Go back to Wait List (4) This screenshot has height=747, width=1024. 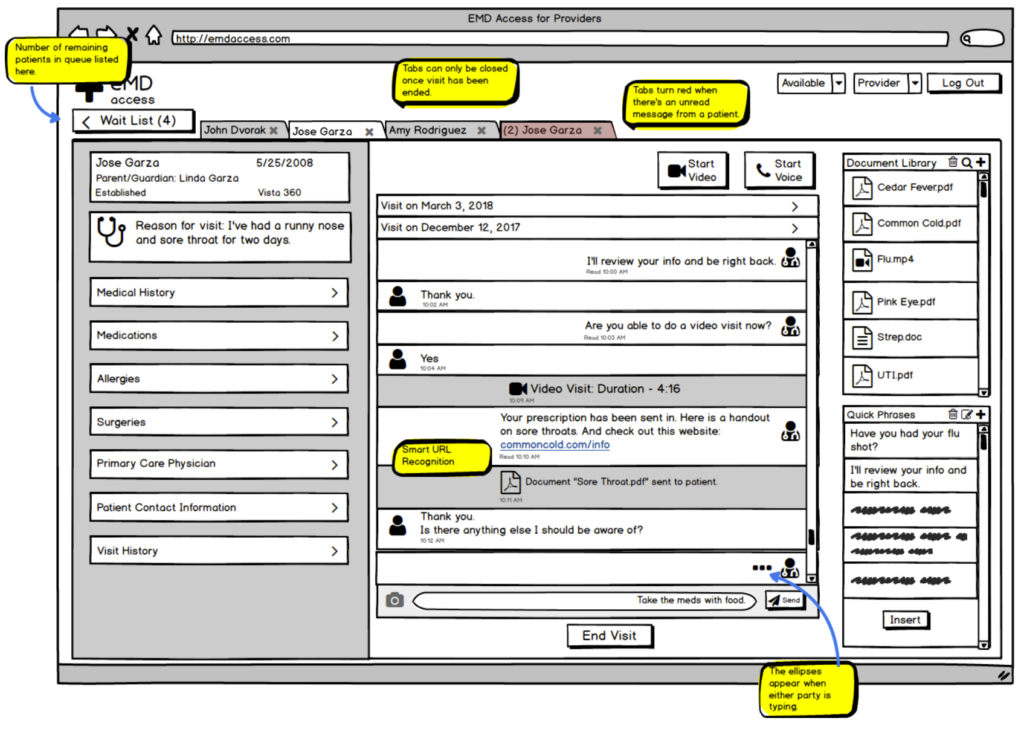[x=133, y=121]
